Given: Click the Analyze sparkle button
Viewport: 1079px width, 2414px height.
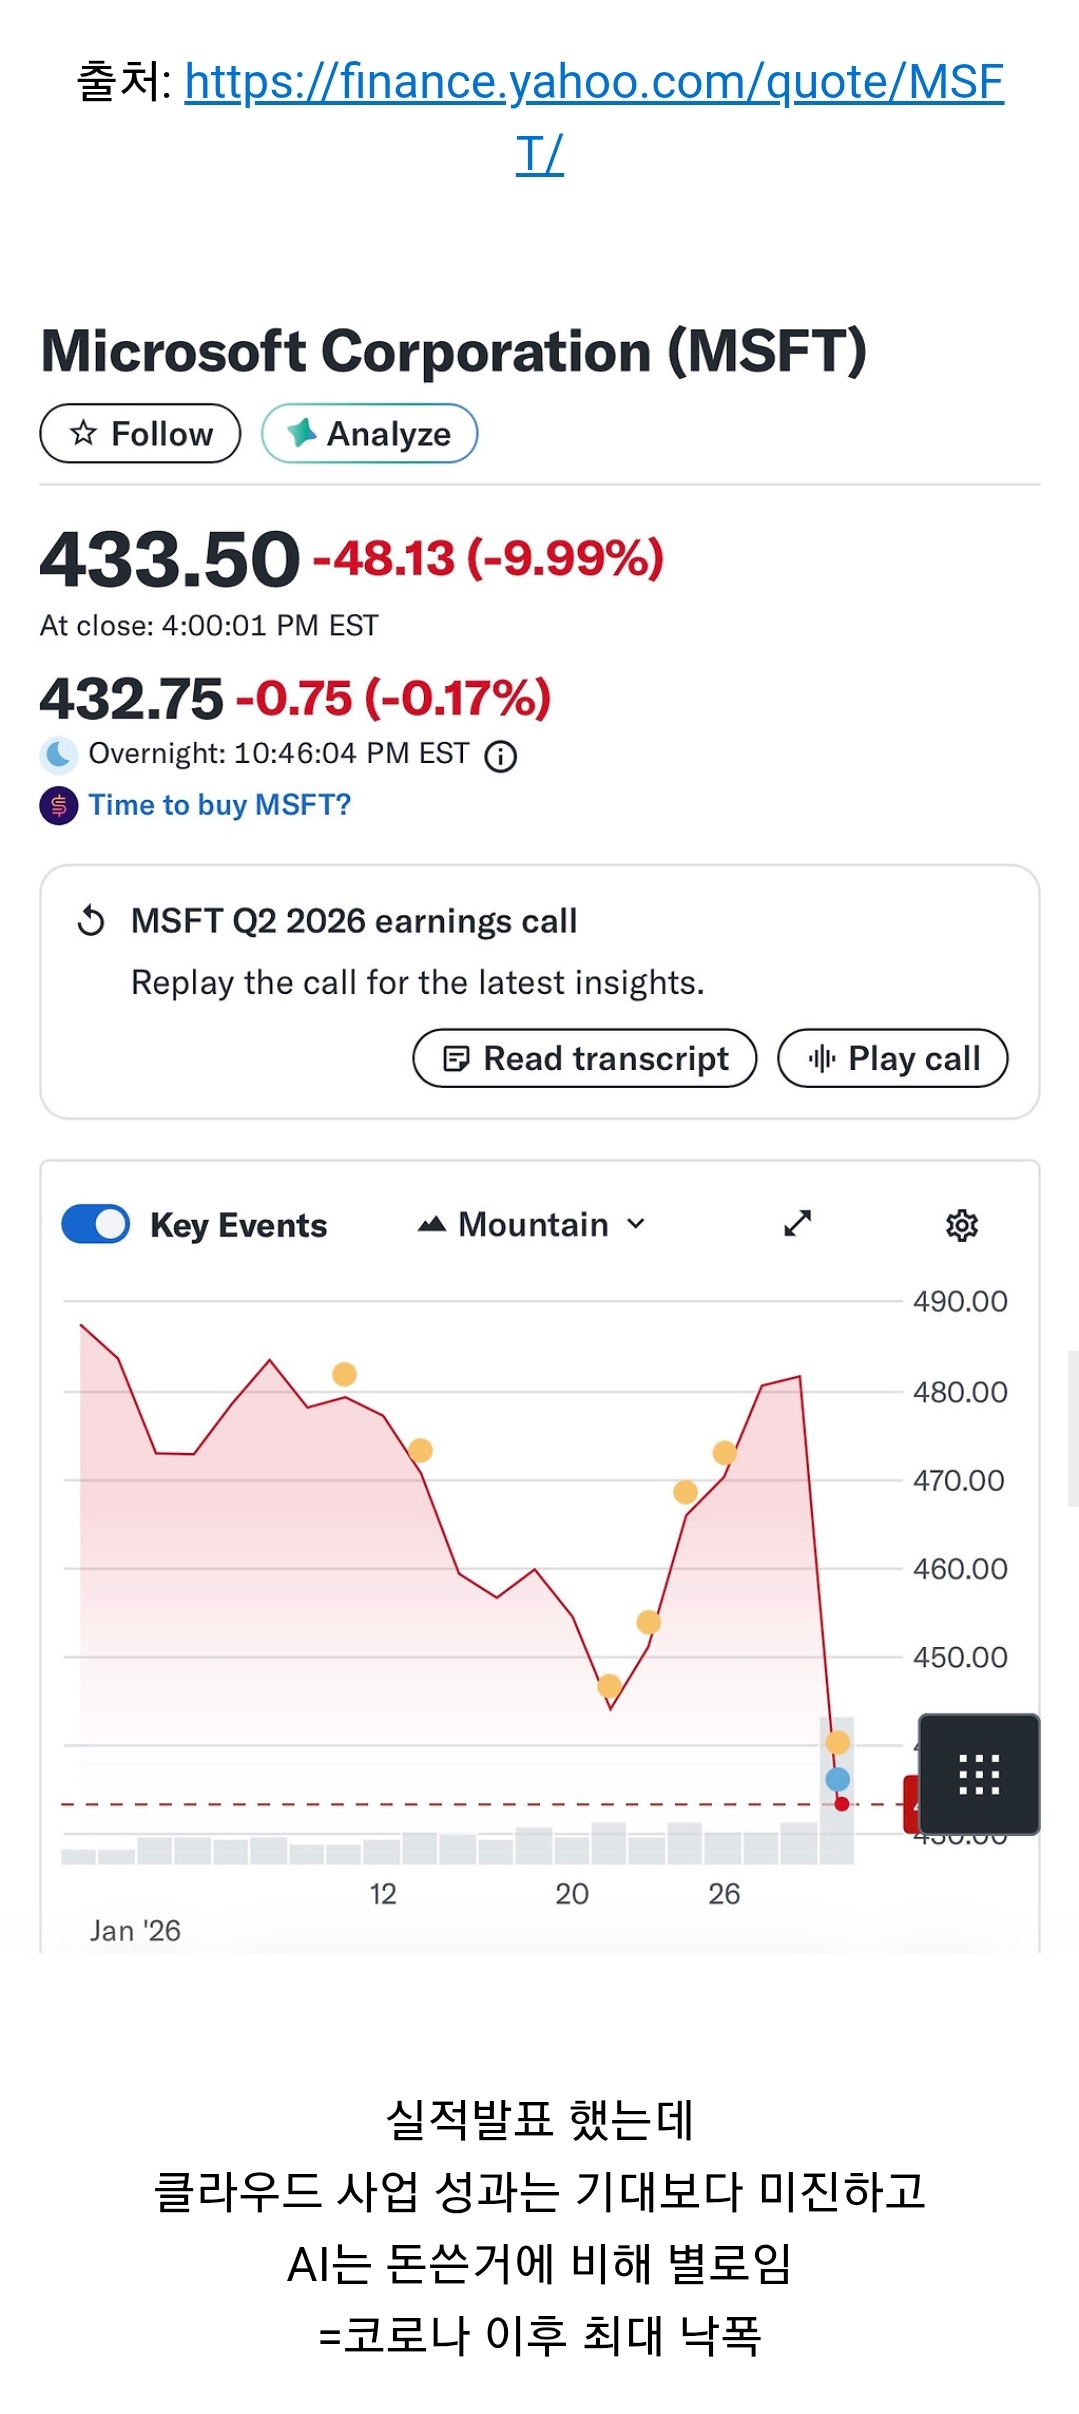Looking at the screenshot, I should click(x=369, y=434).
